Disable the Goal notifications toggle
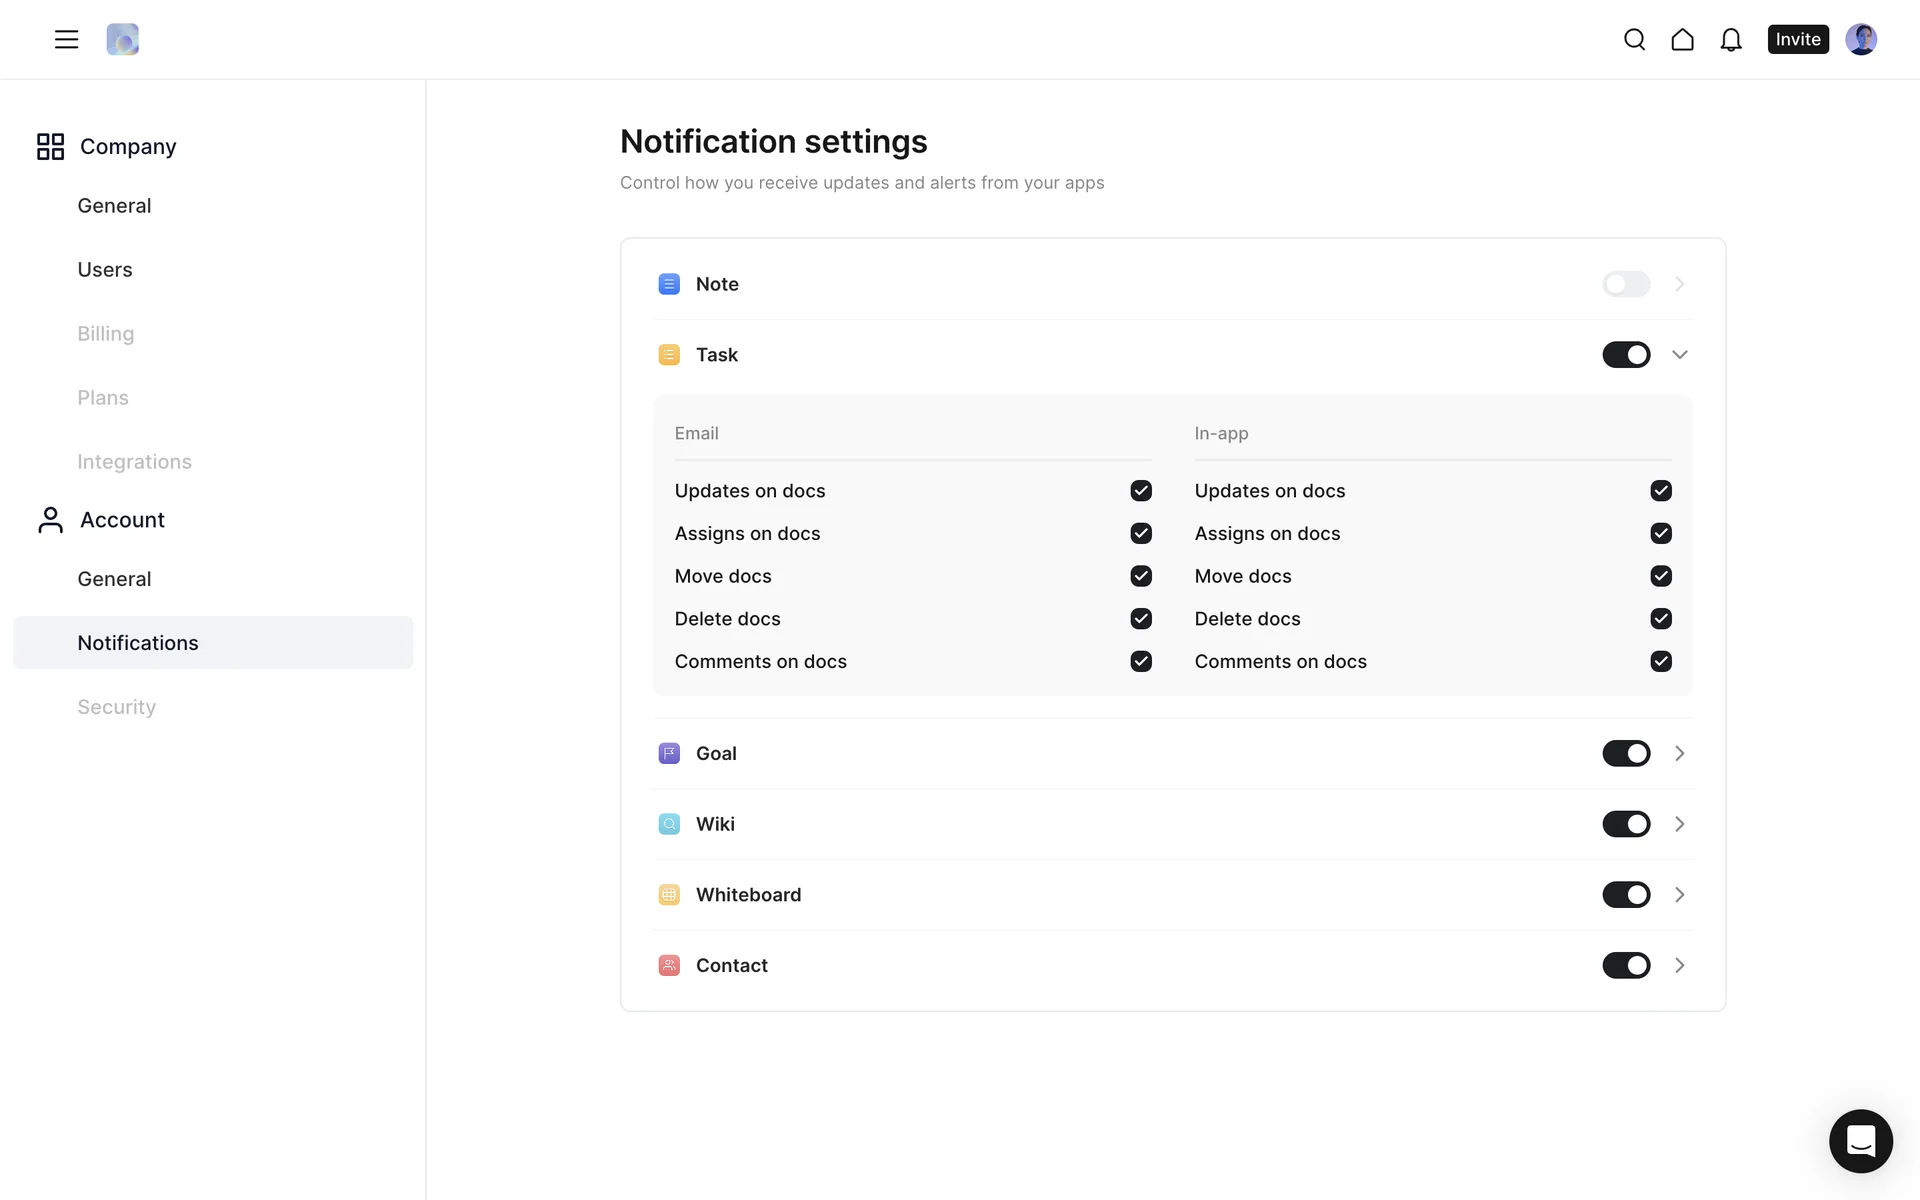Screen dimensions: 1920x1200 click(x=1626, y=753)
